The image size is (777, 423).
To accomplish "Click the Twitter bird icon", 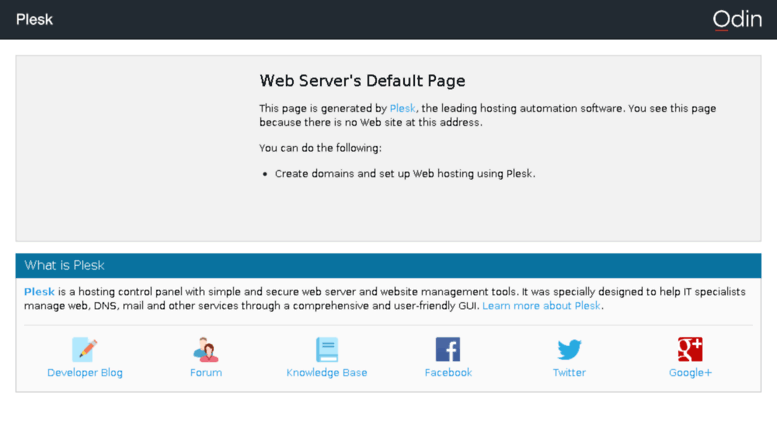I will [x=569, y=349].
